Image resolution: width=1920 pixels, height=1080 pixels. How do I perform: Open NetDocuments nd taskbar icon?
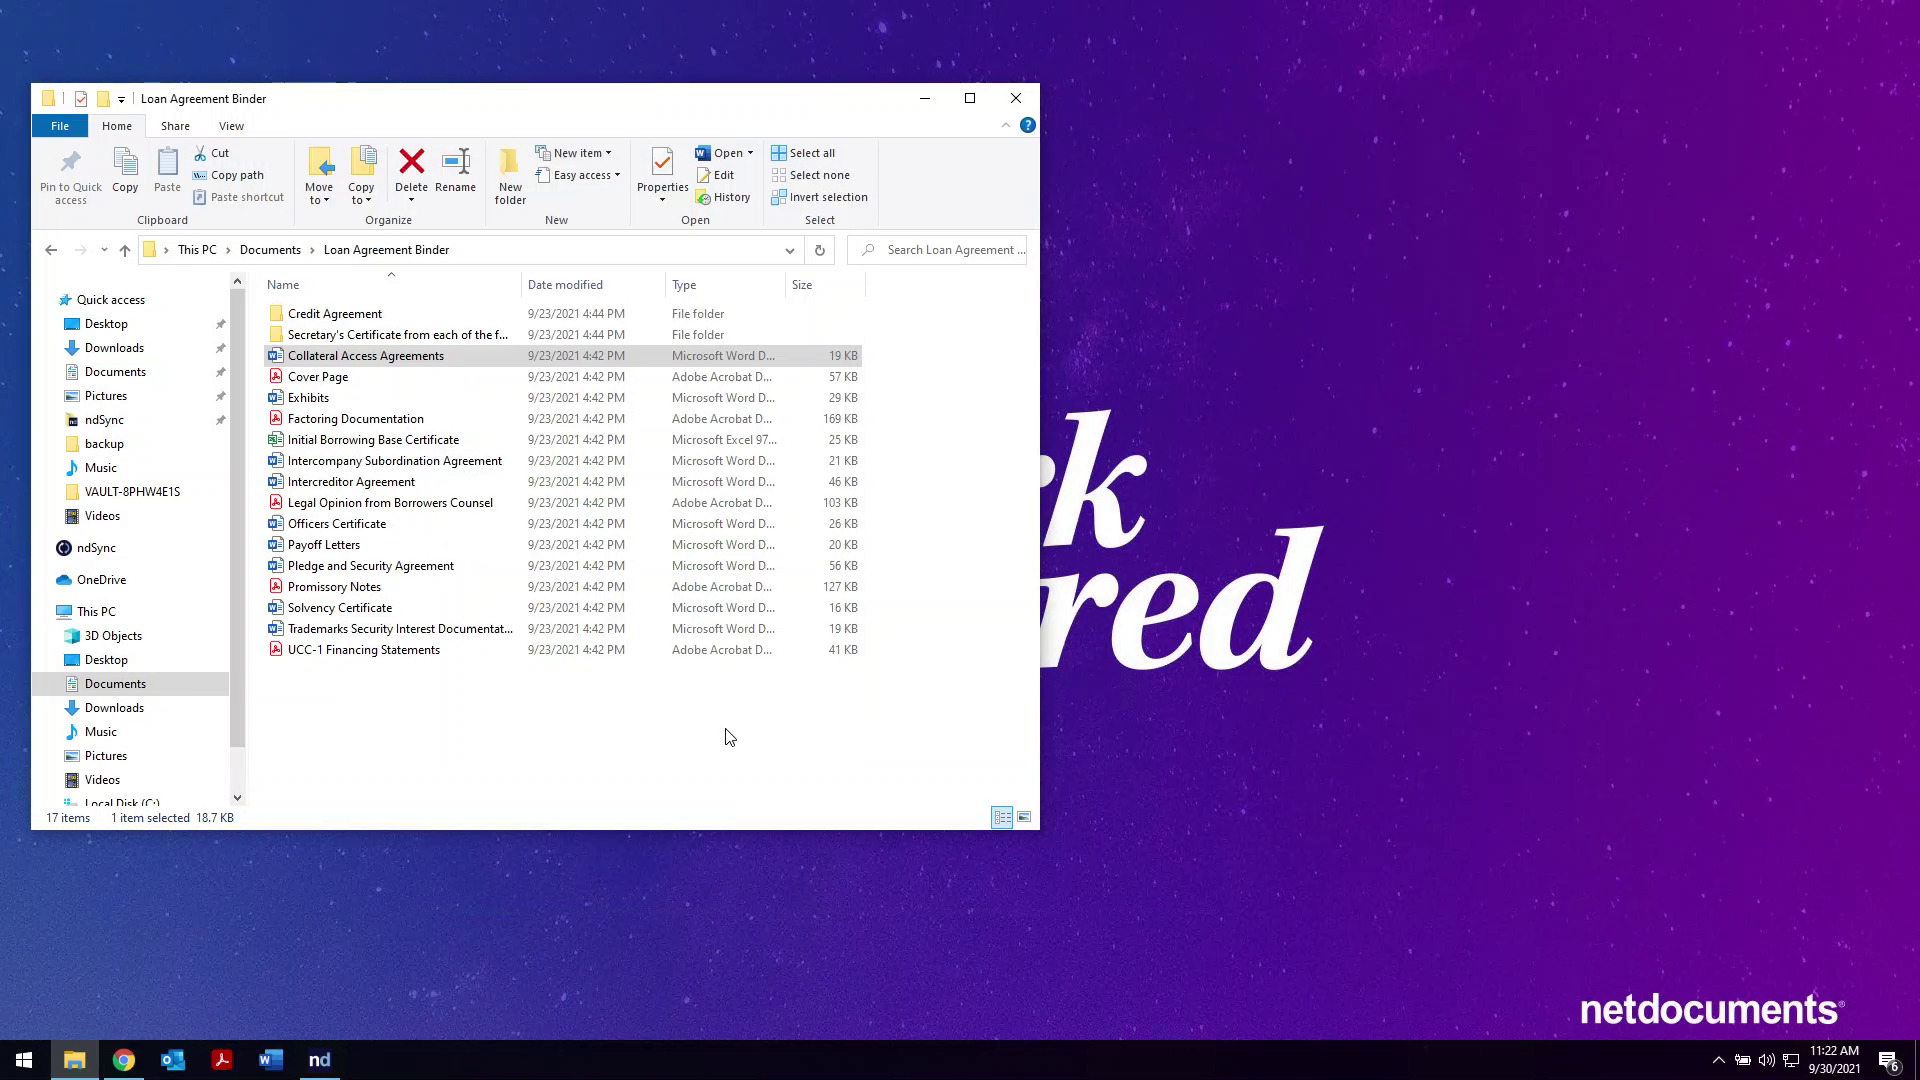pos(320,1060)
